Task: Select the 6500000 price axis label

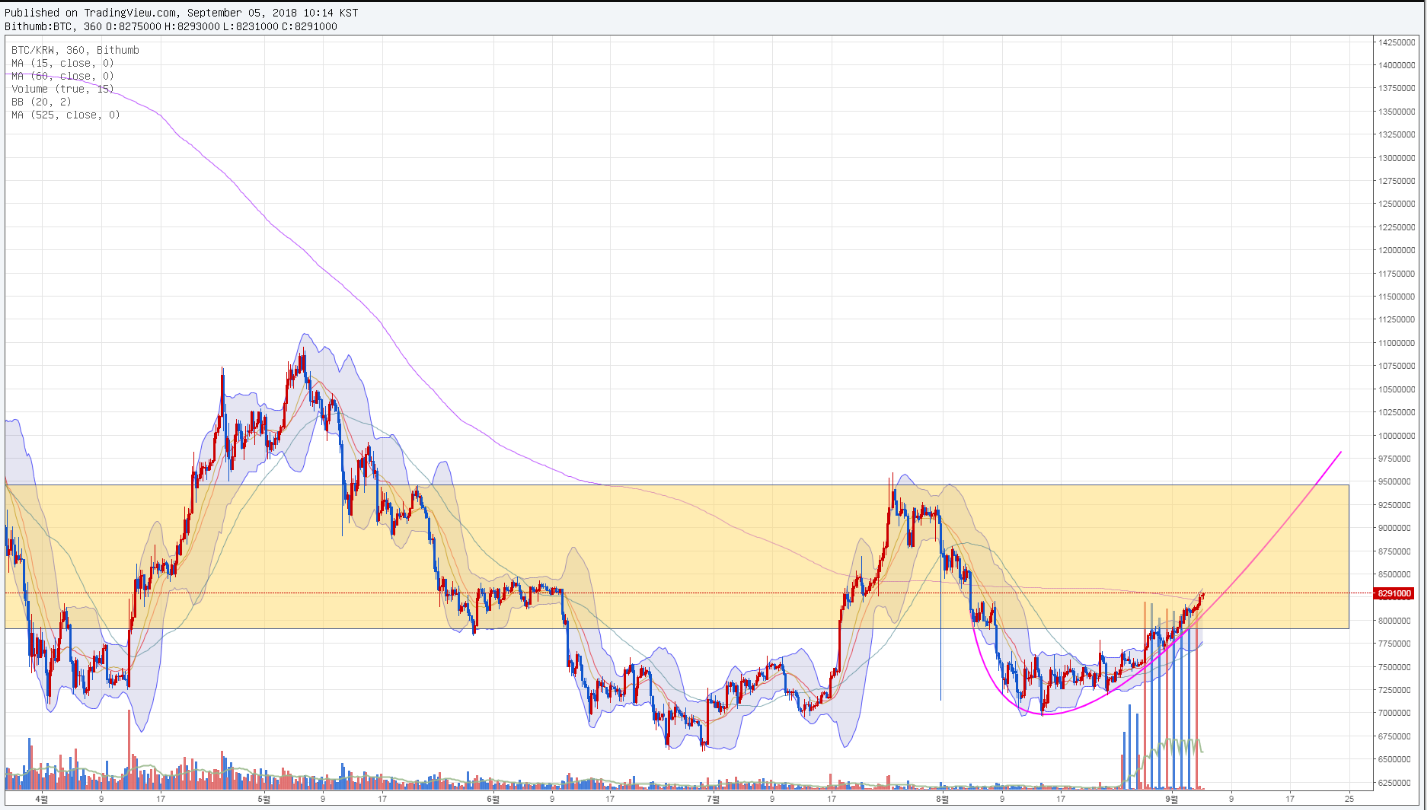Action: click(1397, 760)
